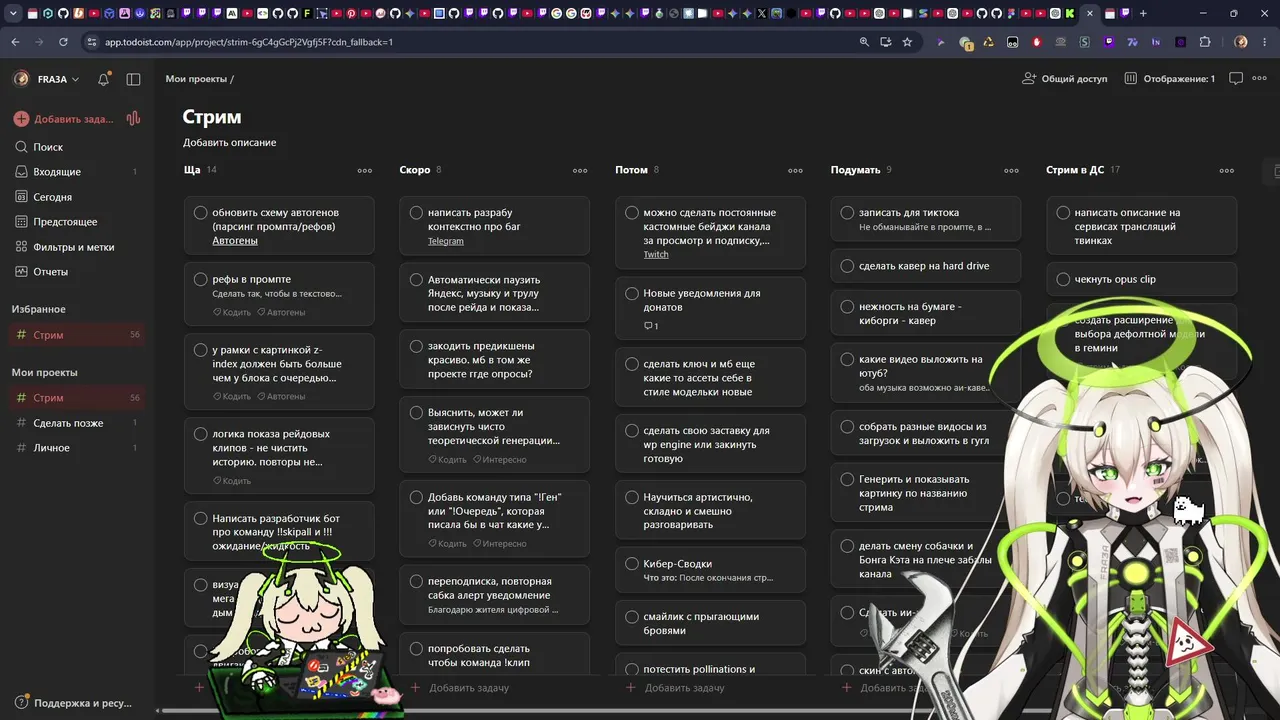Complete task чекнуть opus clip
Viewport: 1280px width, 720px height.
pos(1063,280)
